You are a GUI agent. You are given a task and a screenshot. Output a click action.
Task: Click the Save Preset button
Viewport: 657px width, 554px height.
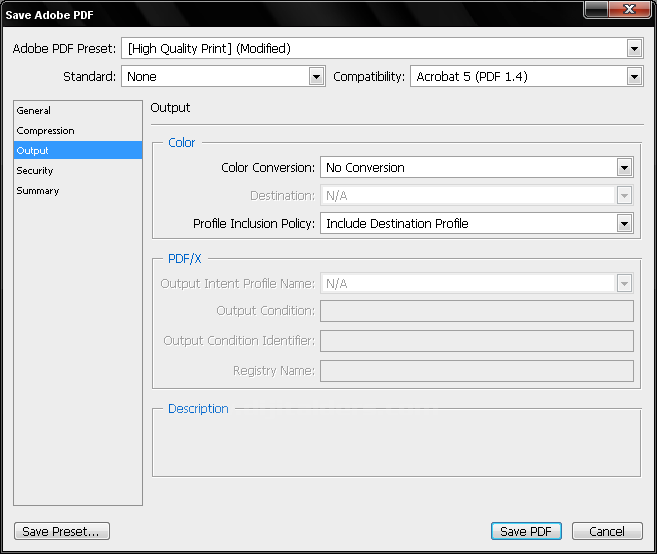tap(62, 531)
